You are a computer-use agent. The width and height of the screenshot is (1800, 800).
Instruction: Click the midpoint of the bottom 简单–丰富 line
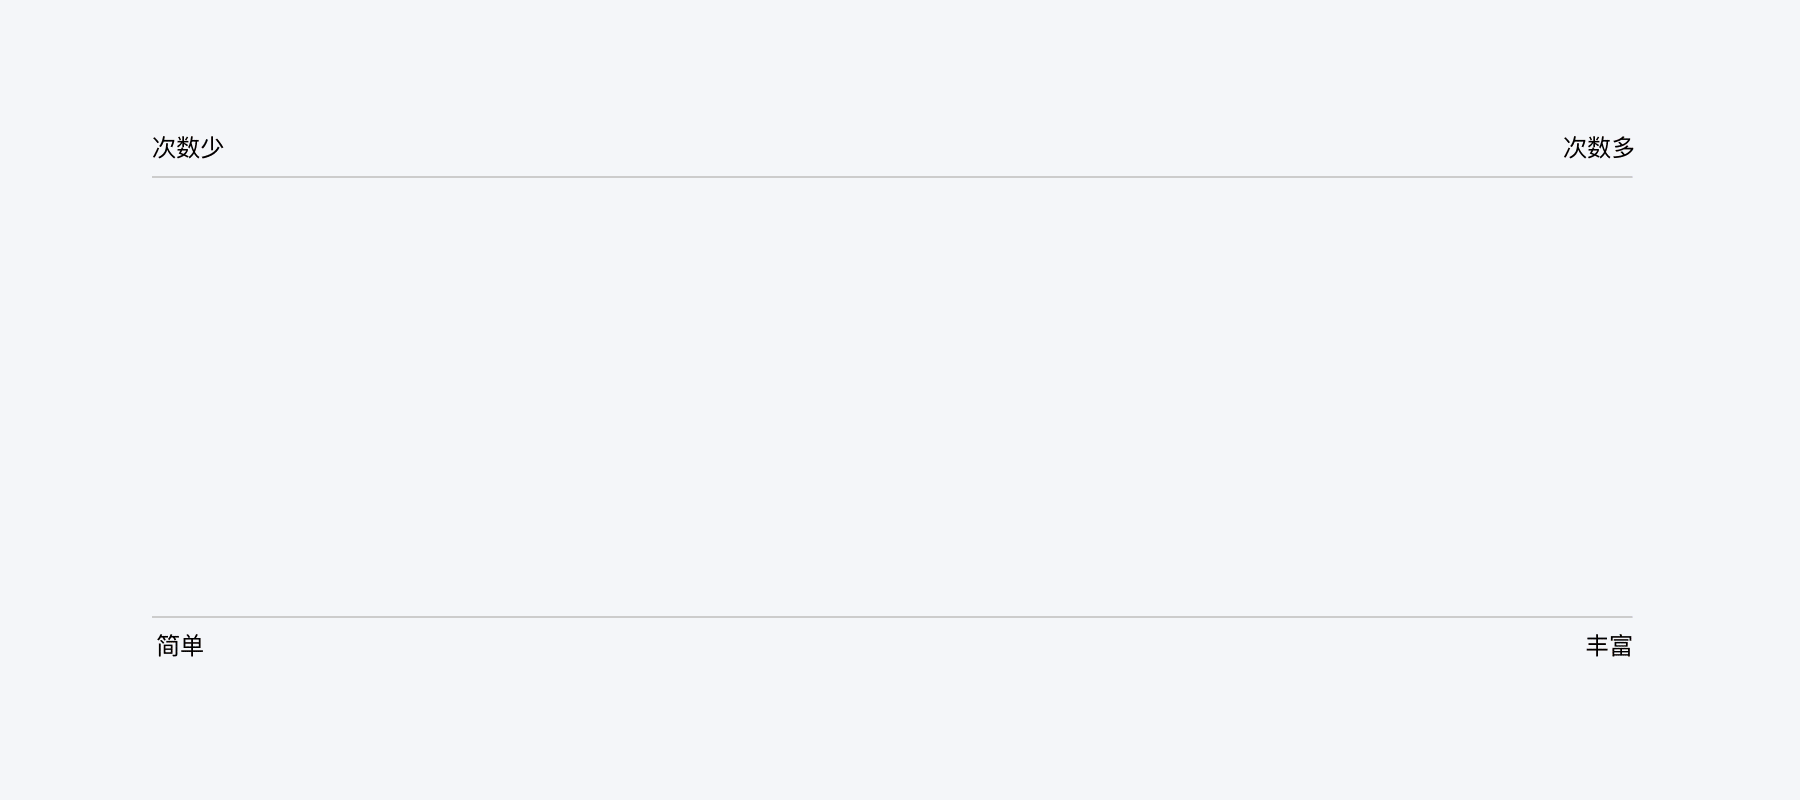(892, 617)
